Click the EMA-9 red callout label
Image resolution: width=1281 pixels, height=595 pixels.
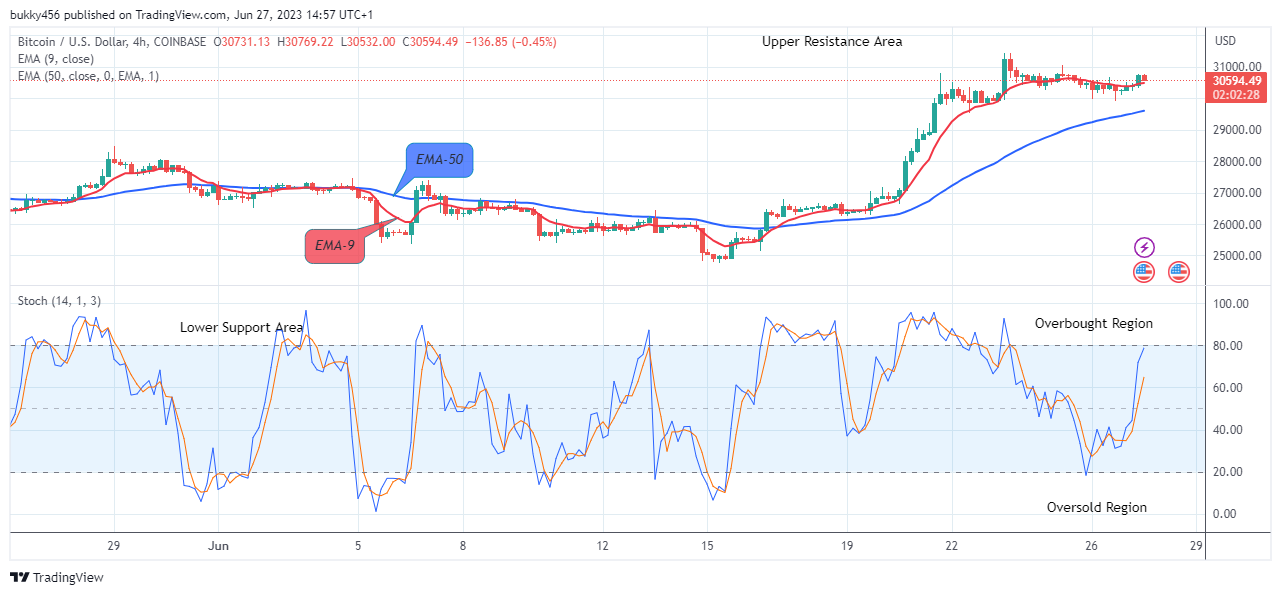click(334, 246)
